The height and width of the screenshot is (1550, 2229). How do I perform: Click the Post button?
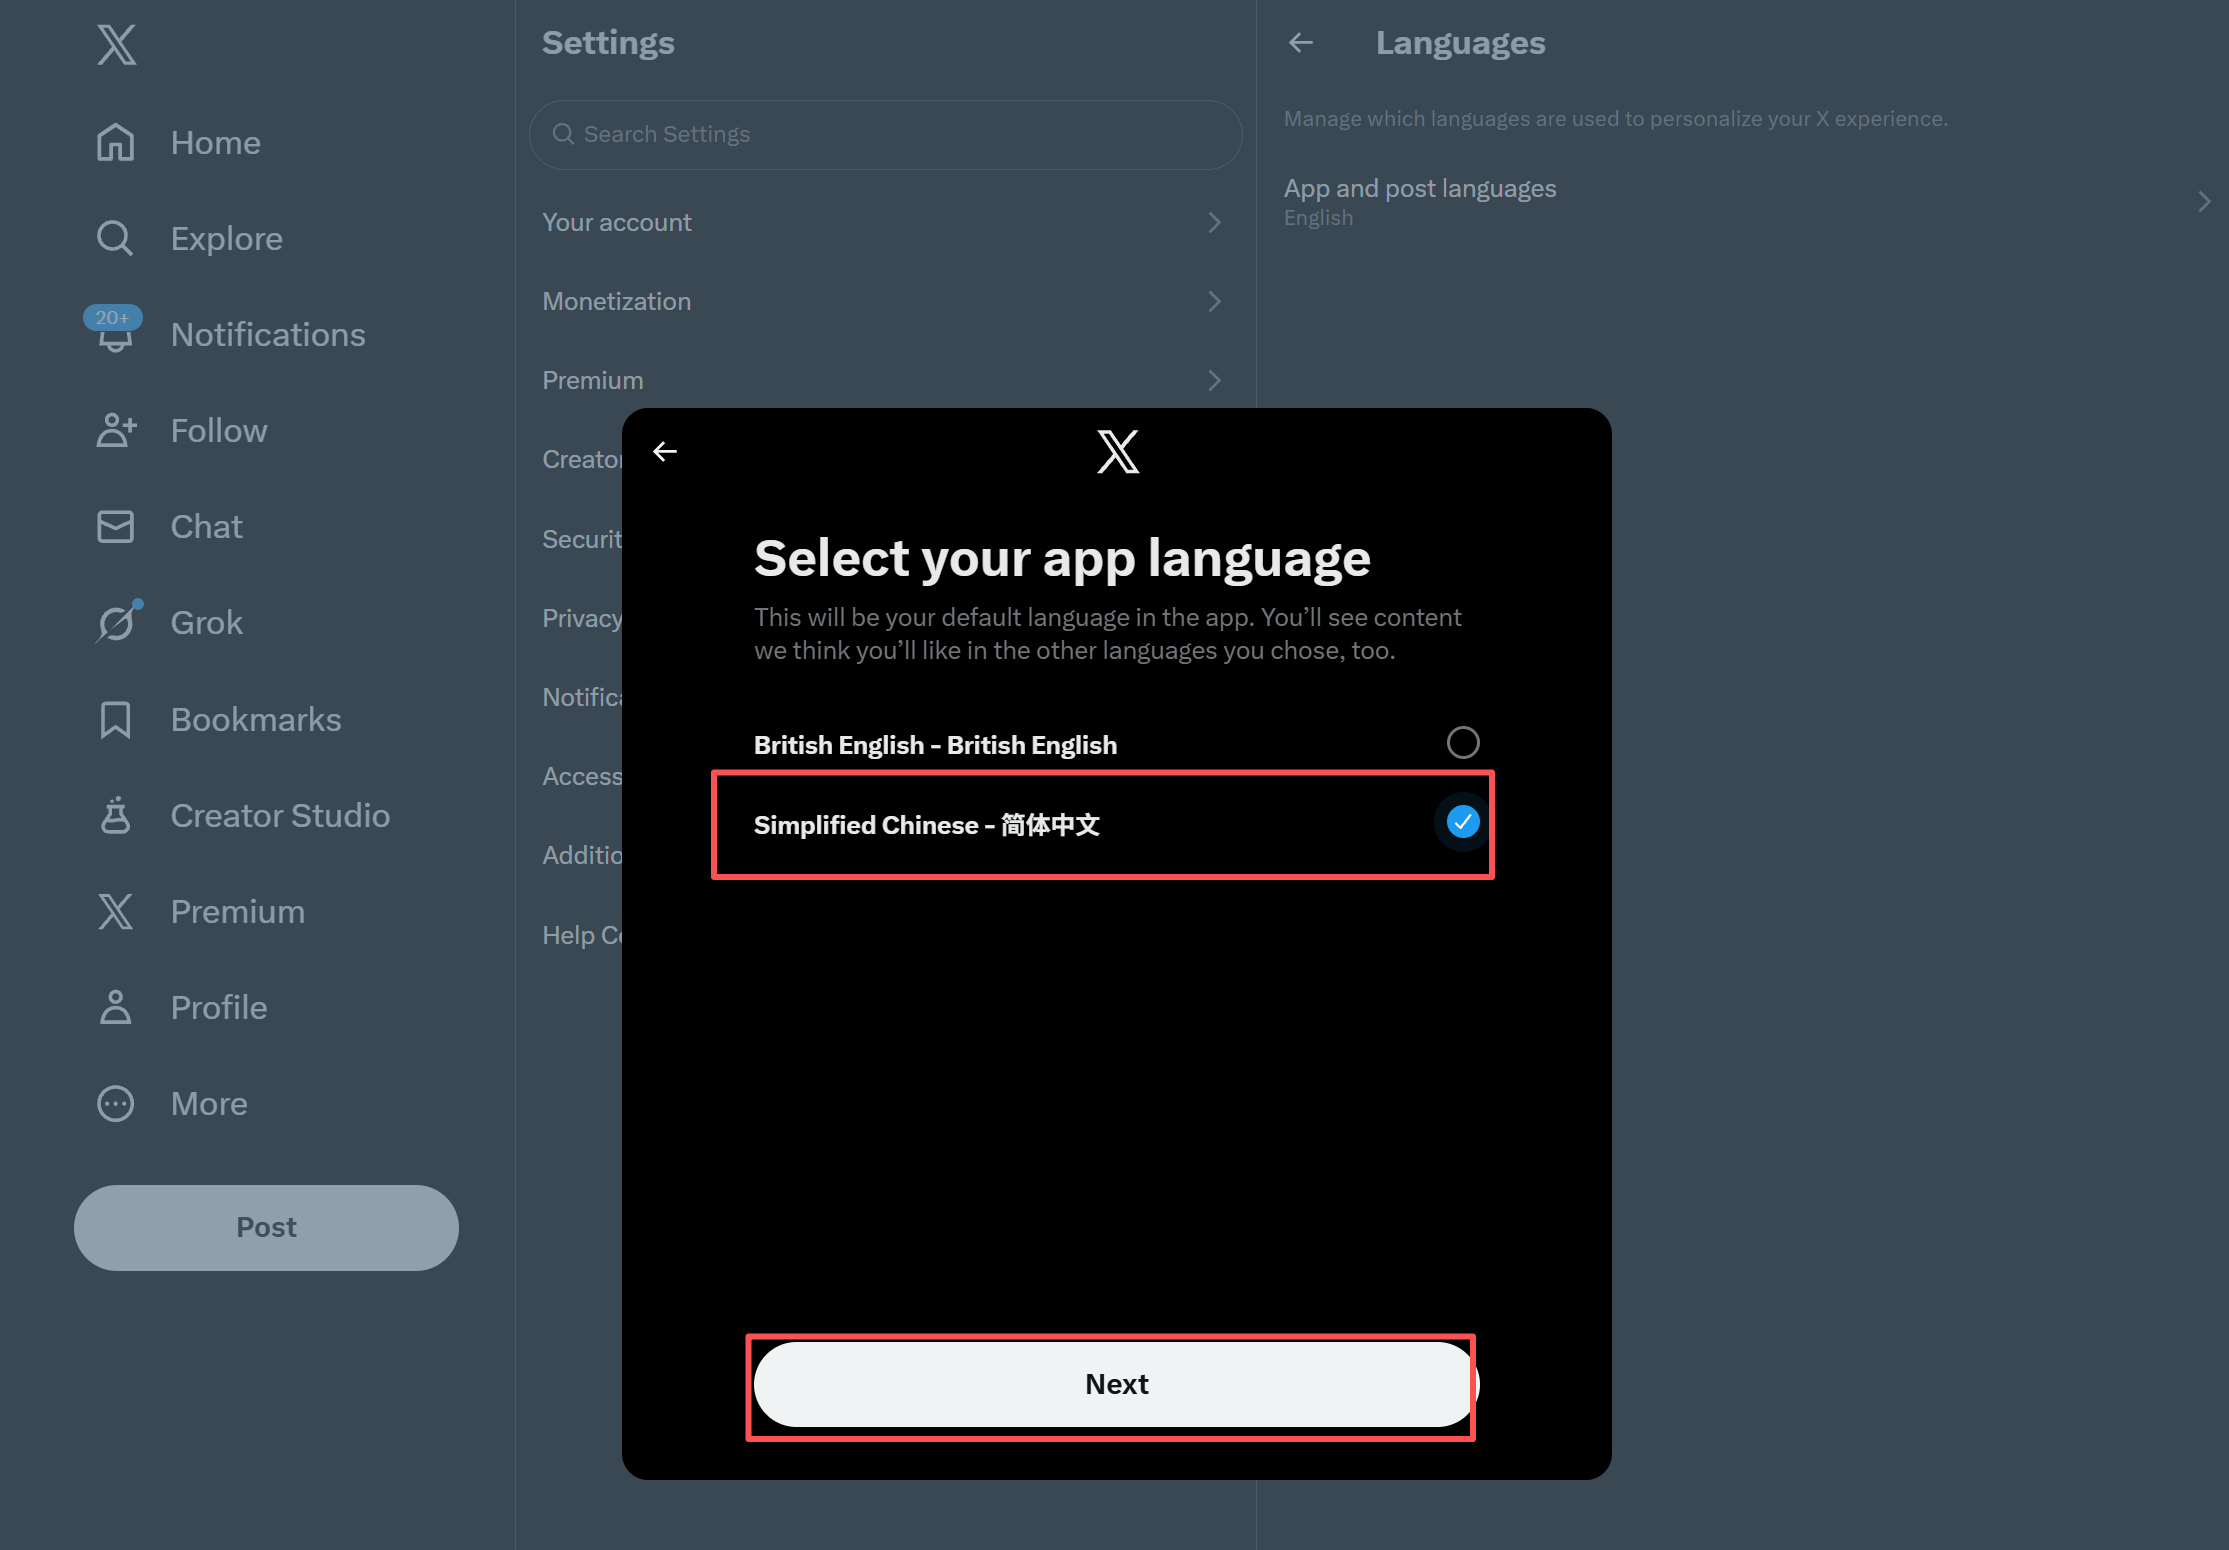(266, 1227)
